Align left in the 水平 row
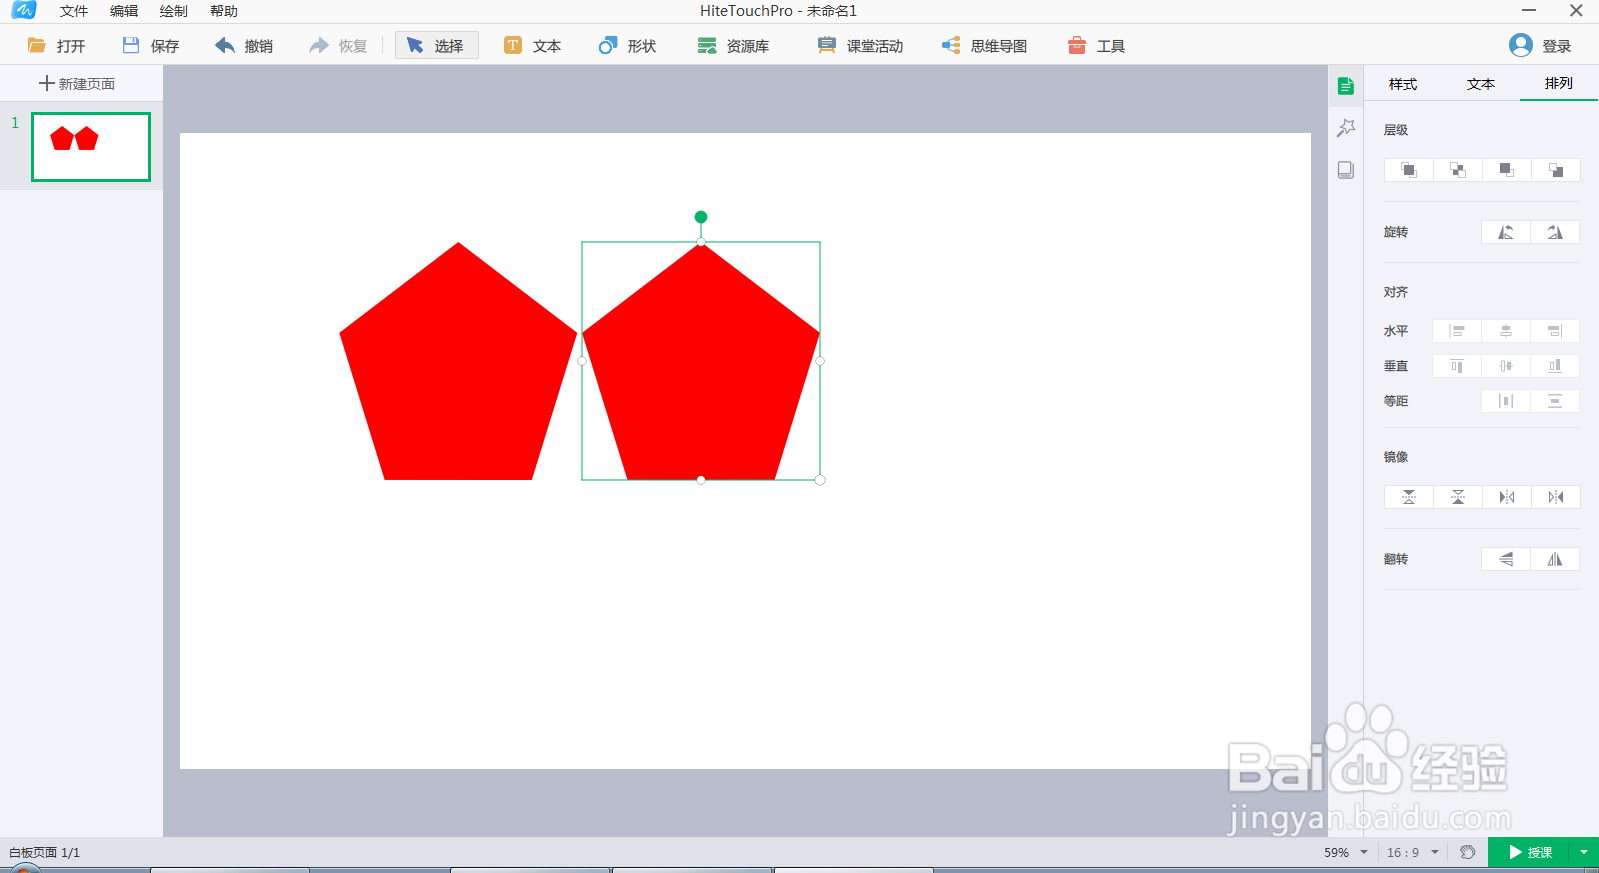Viewport: 1599px width, 873px height. click(1457, 331)
